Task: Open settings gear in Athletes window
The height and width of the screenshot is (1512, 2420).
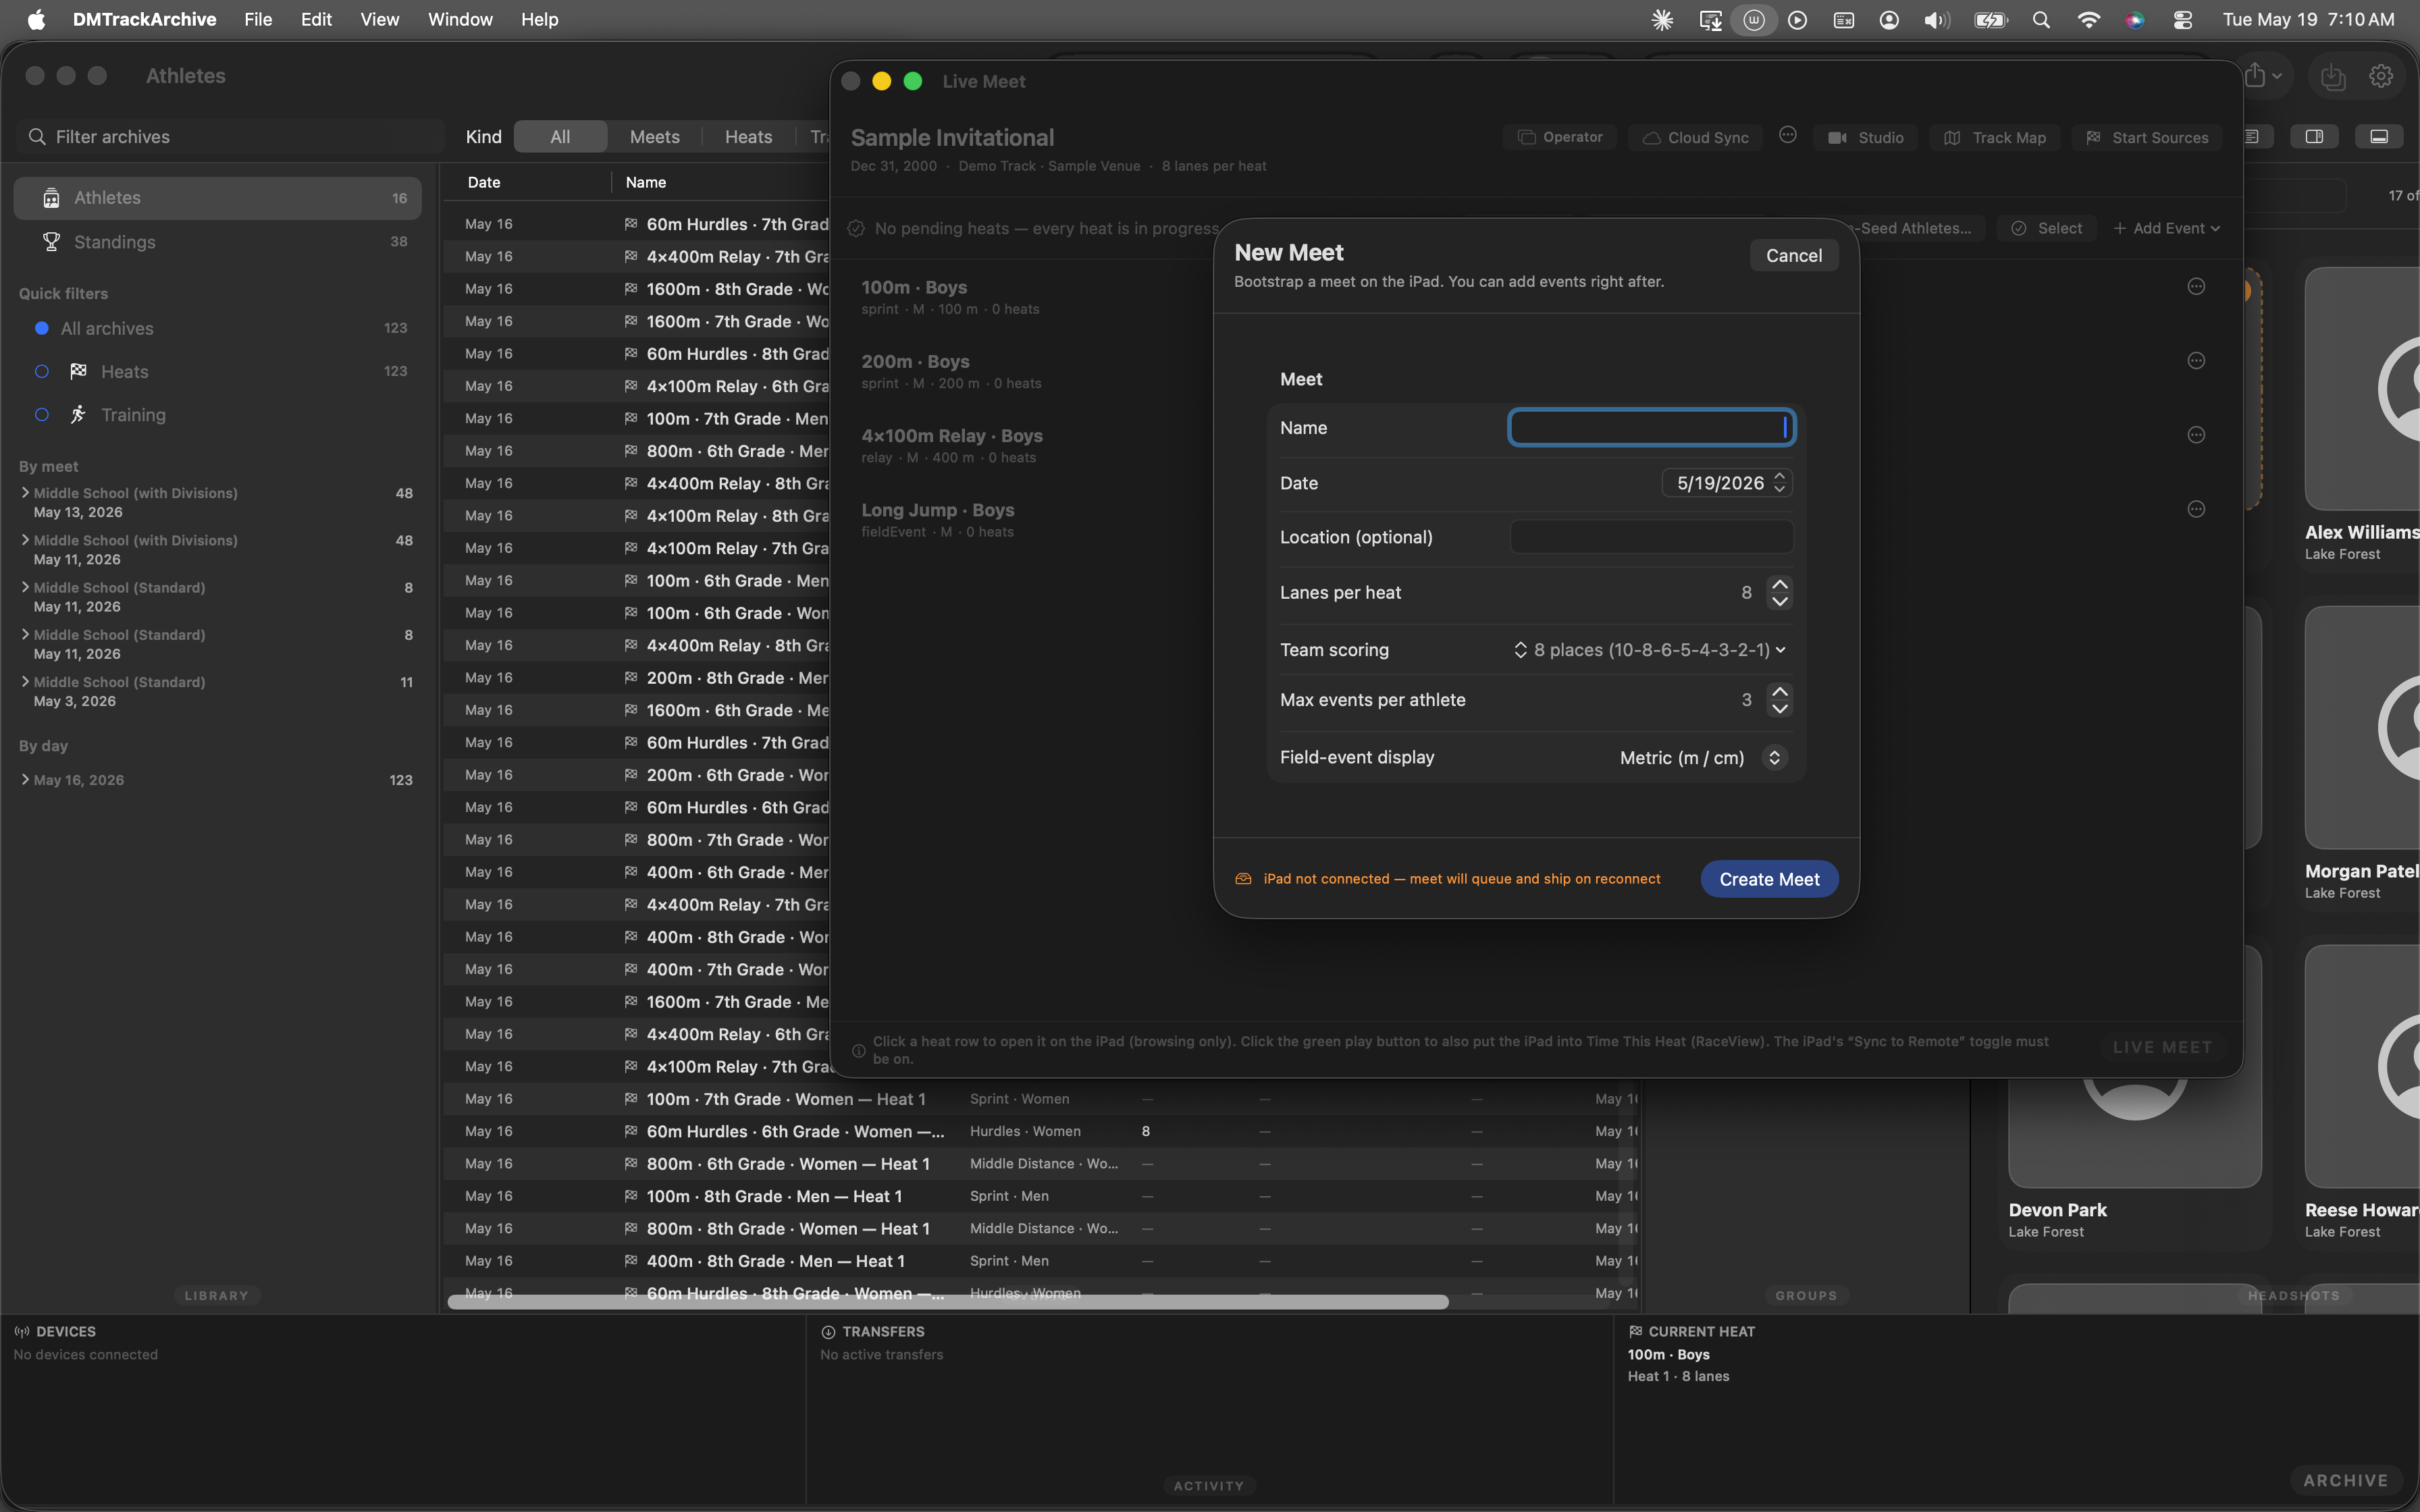Action: [2381, 76]
